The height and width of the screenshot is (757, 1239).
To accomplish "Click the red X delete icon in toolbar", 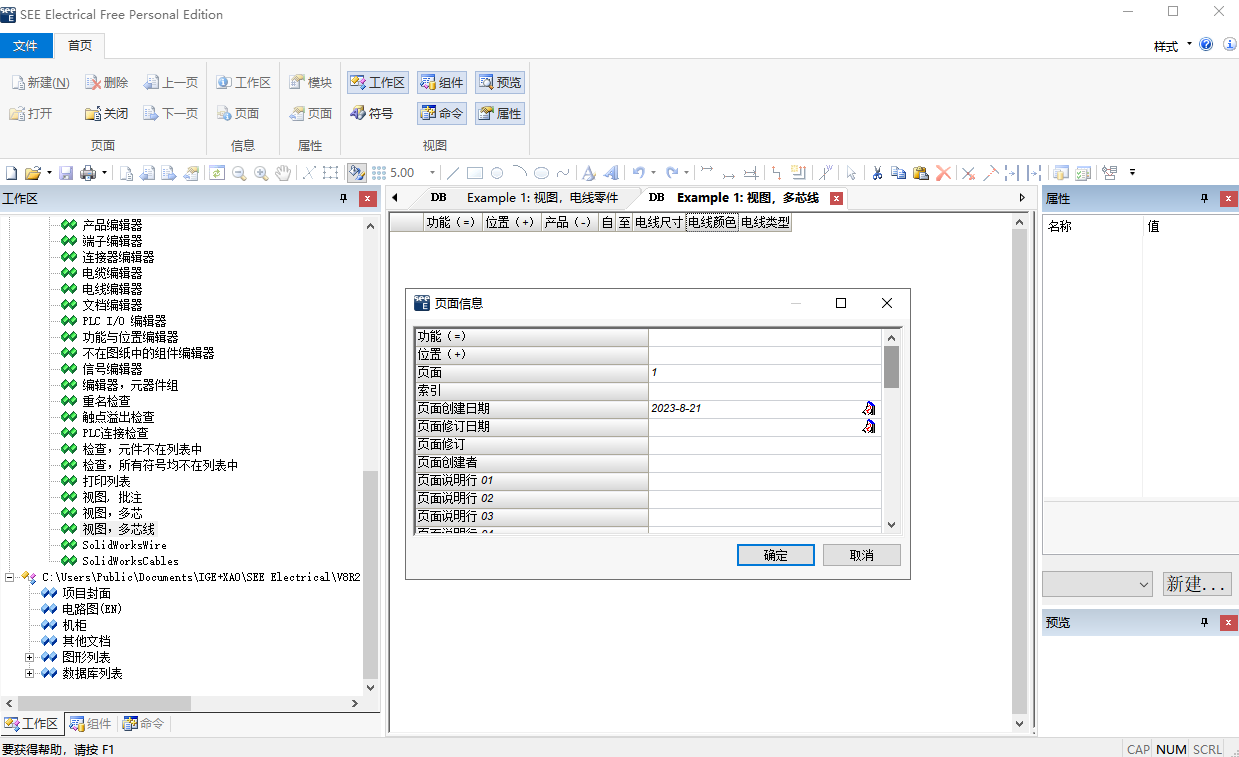I will pos(943,173).
